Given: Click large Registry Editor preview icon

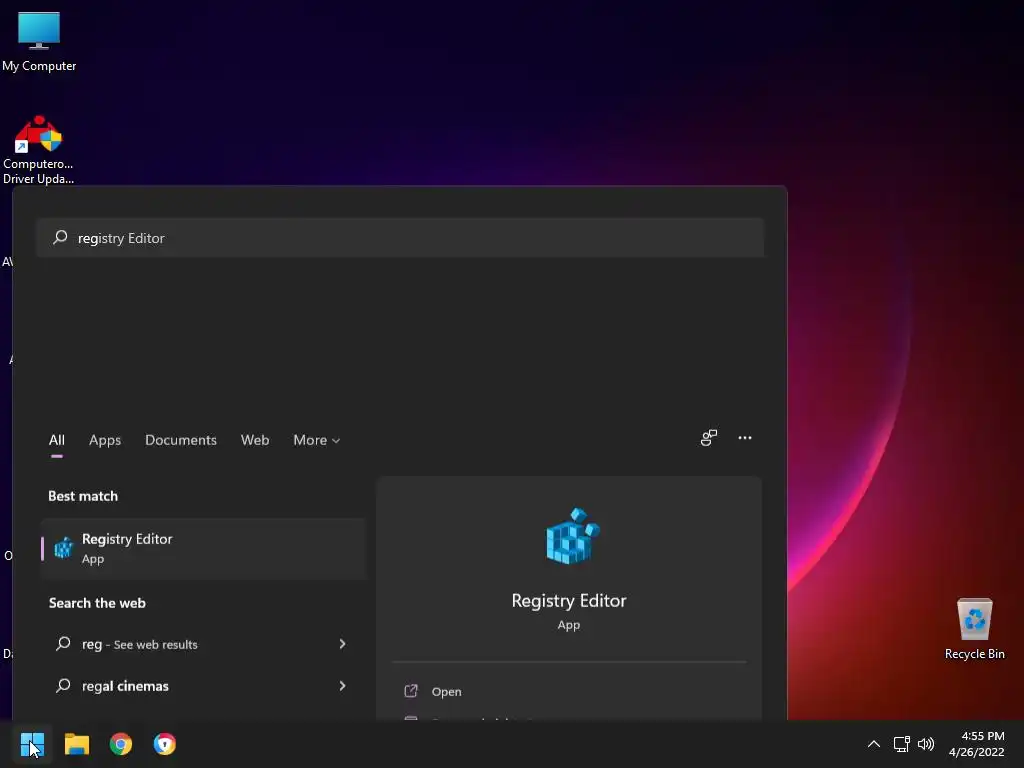Looking at the screenshot, I should click(x=572, y=536).
